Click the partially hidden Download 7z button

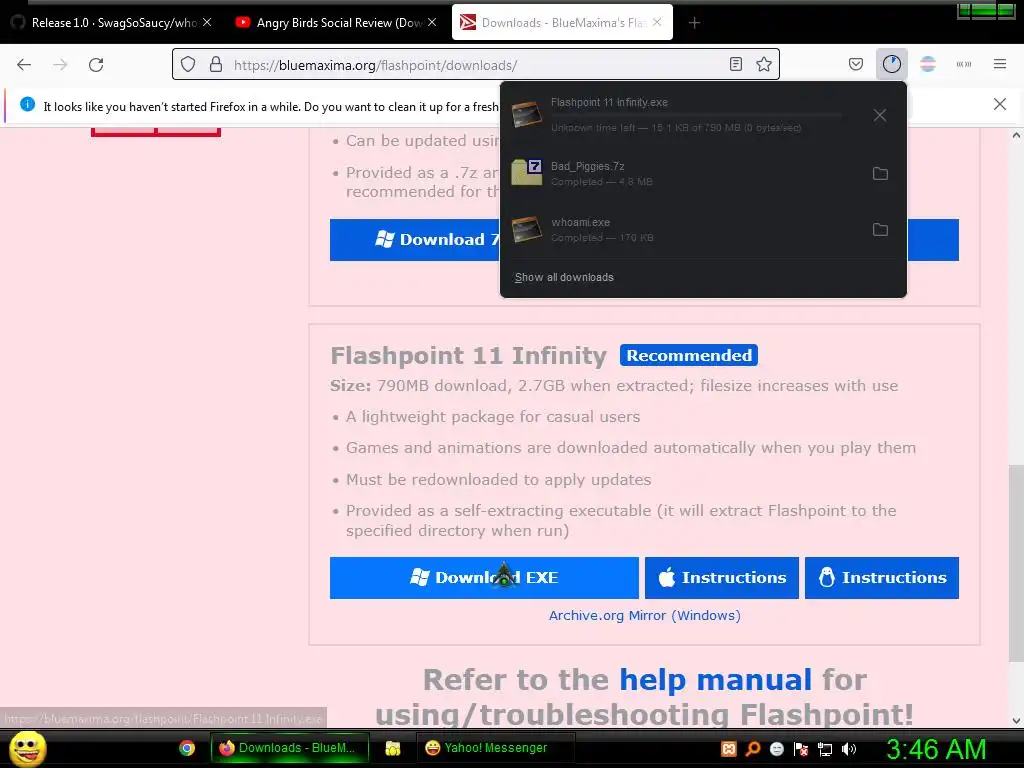tap(415, 240)
